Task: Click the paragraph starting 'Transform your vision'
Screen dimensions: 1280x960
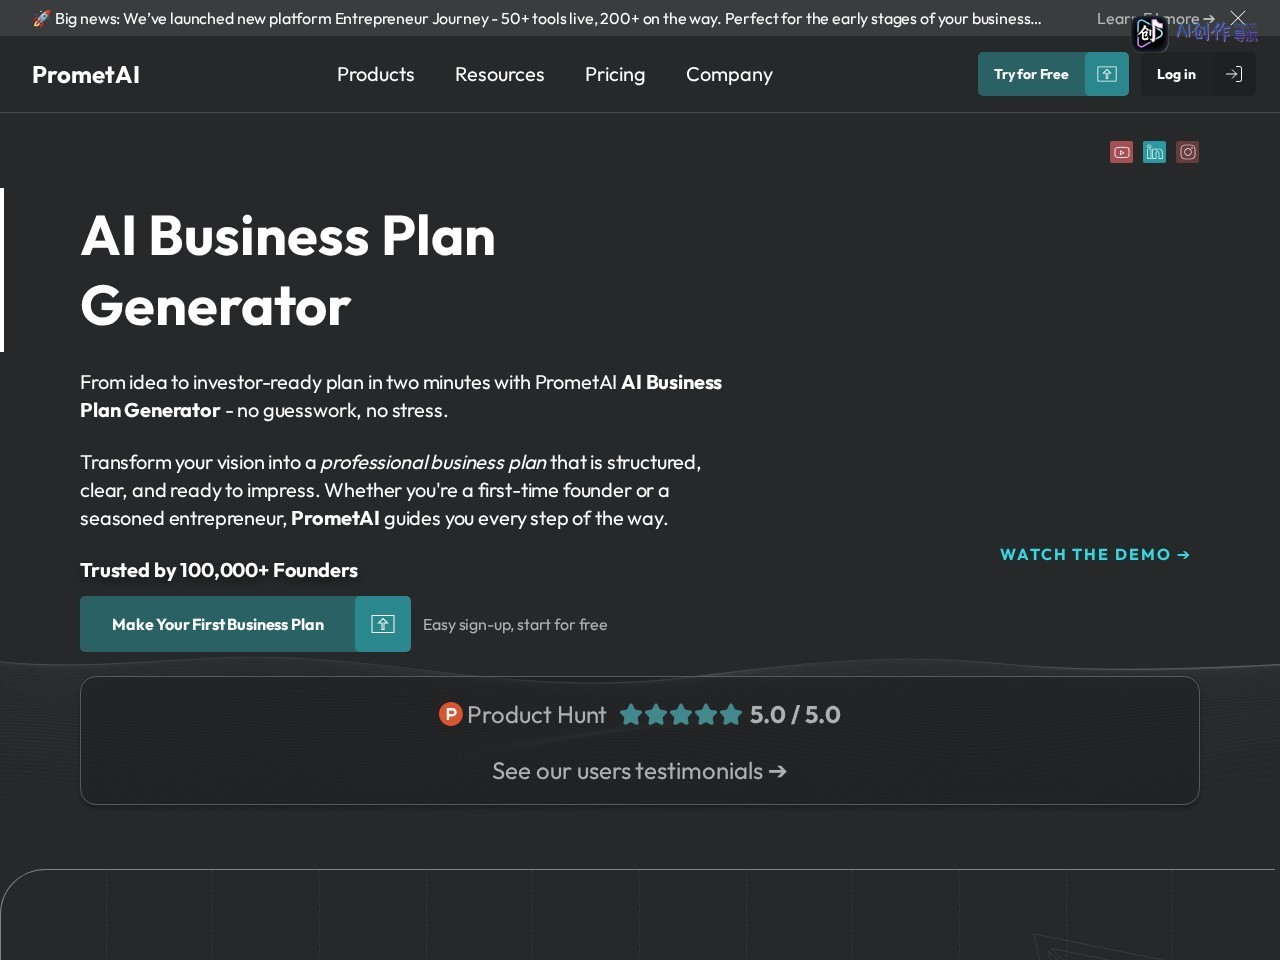Action: 391,490
